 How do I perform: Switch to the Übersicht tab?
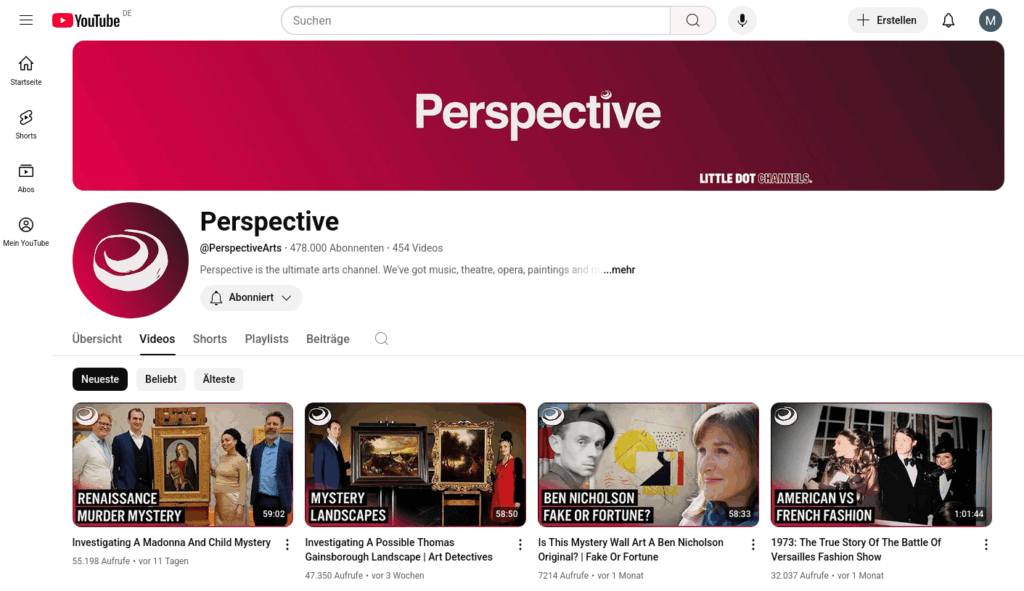coord(97,339)
